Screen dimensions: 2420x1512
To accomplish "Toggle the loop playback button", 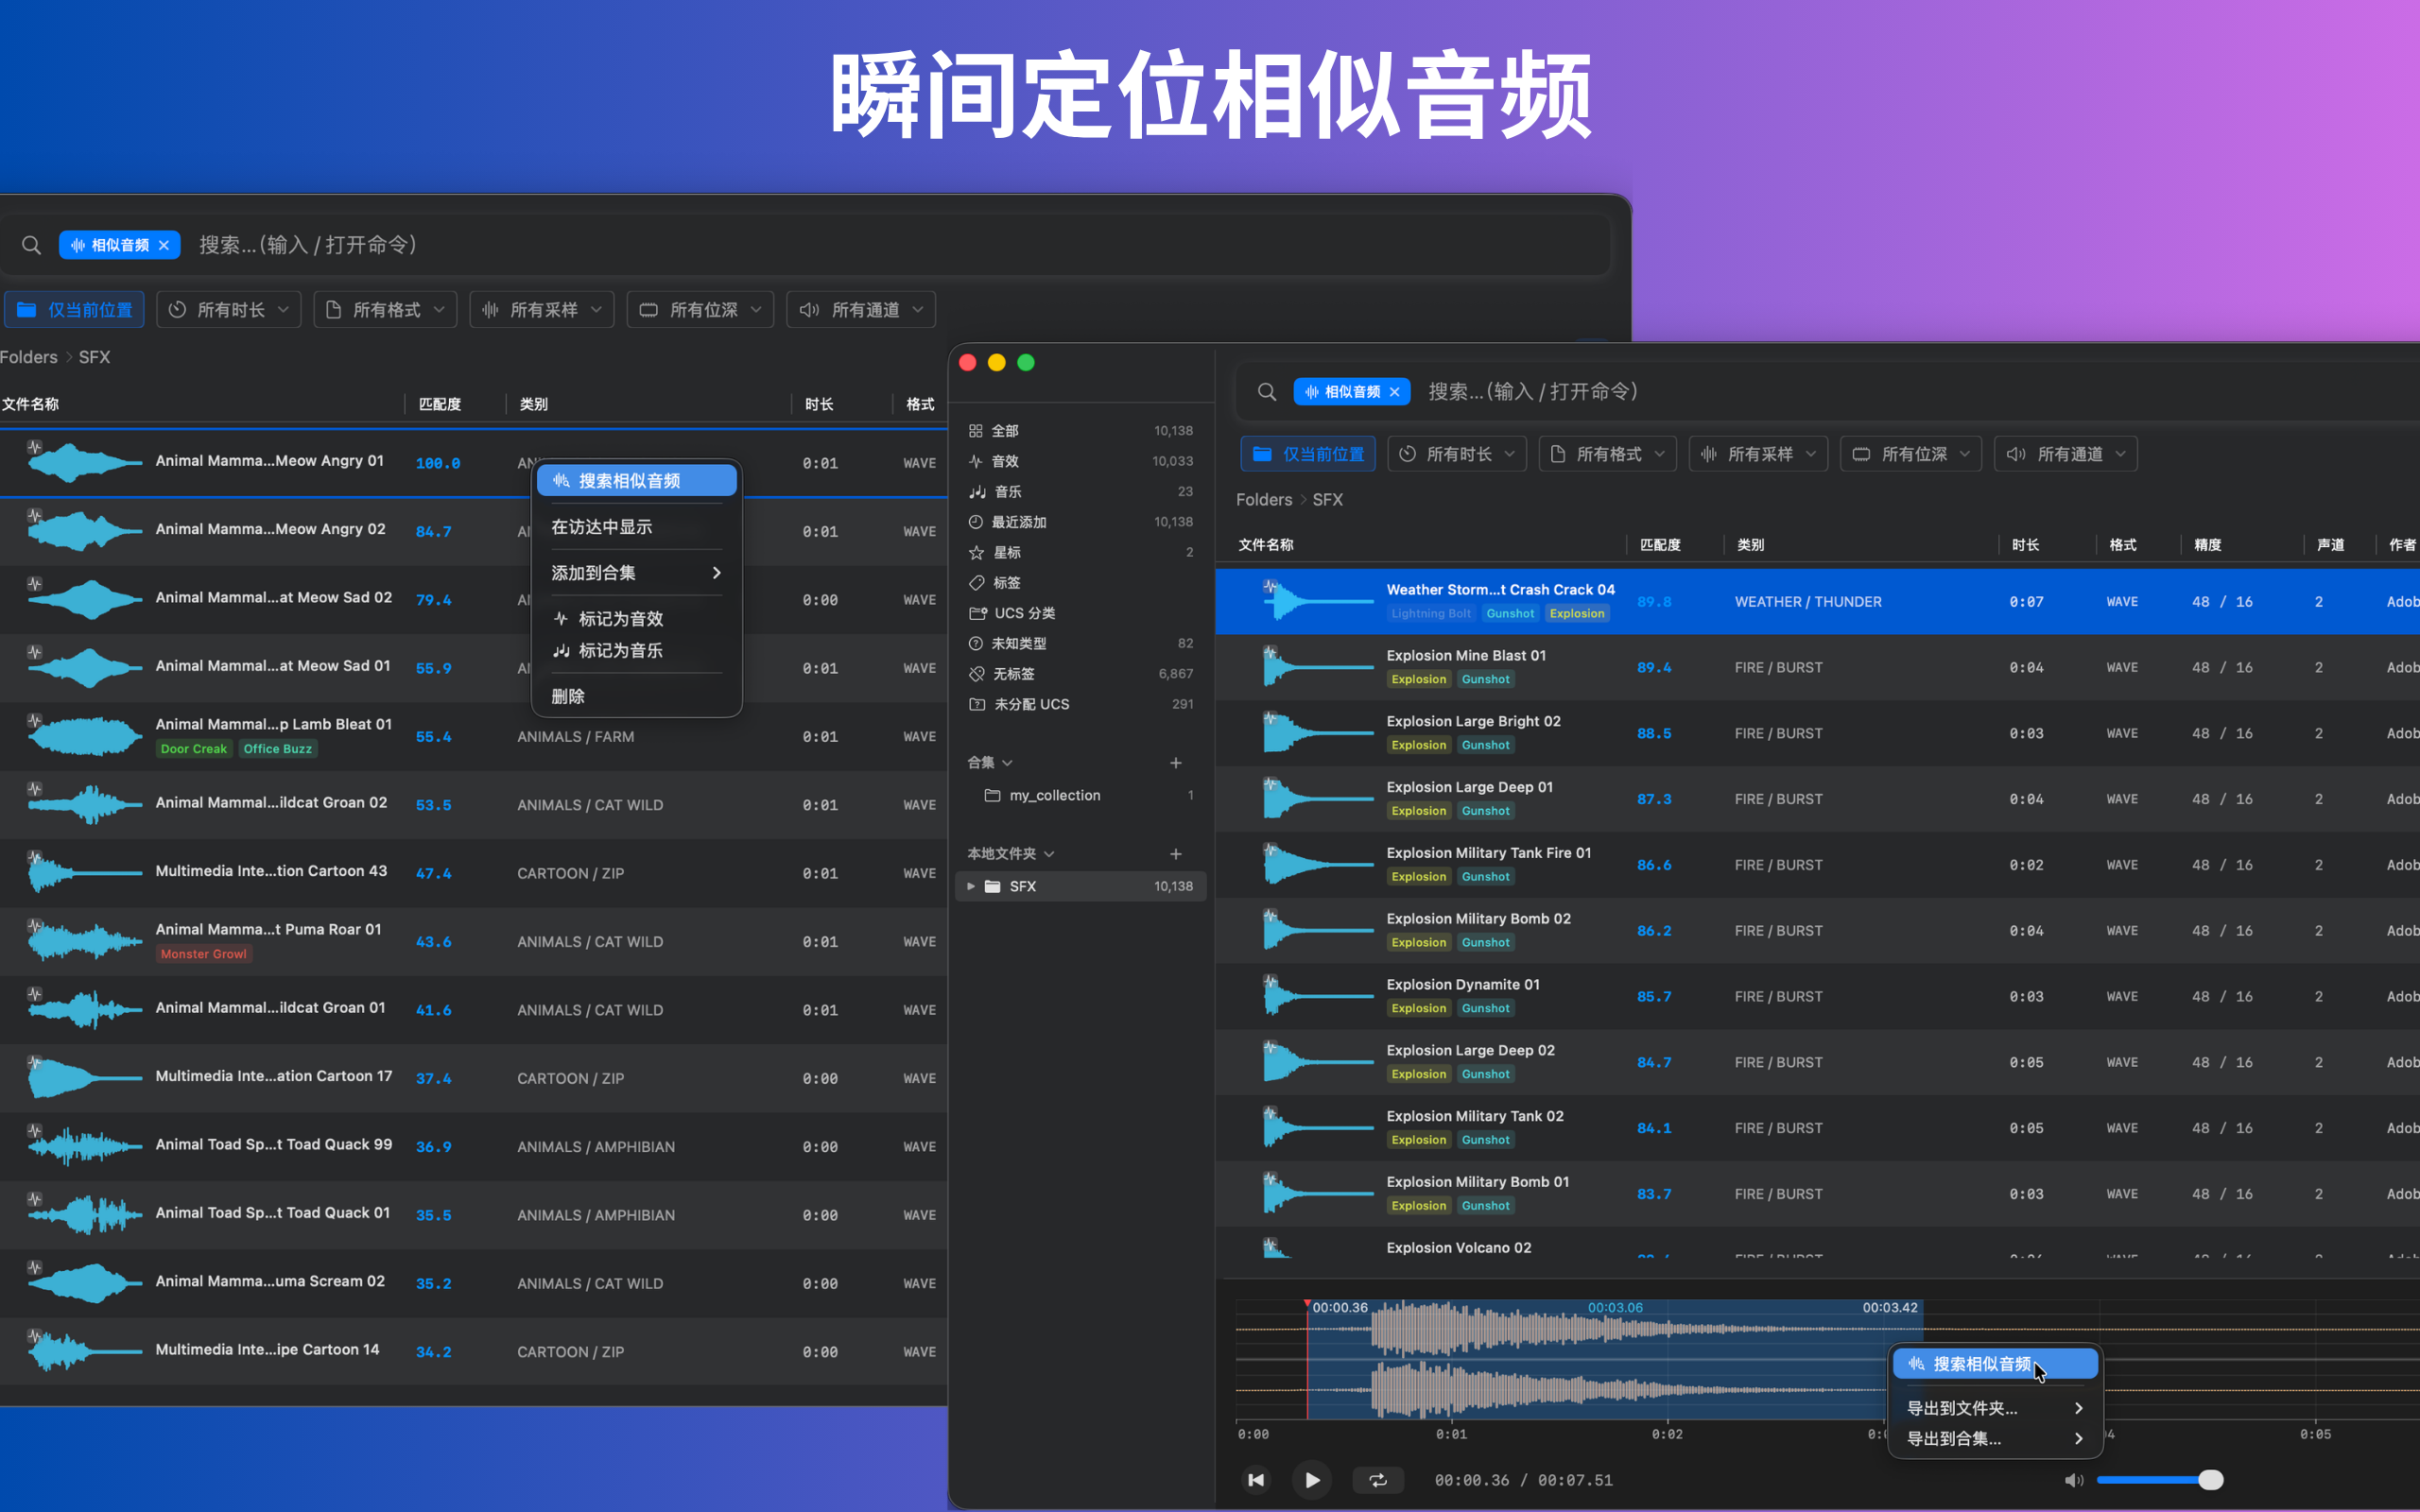I will [x=1378, y=1480].
